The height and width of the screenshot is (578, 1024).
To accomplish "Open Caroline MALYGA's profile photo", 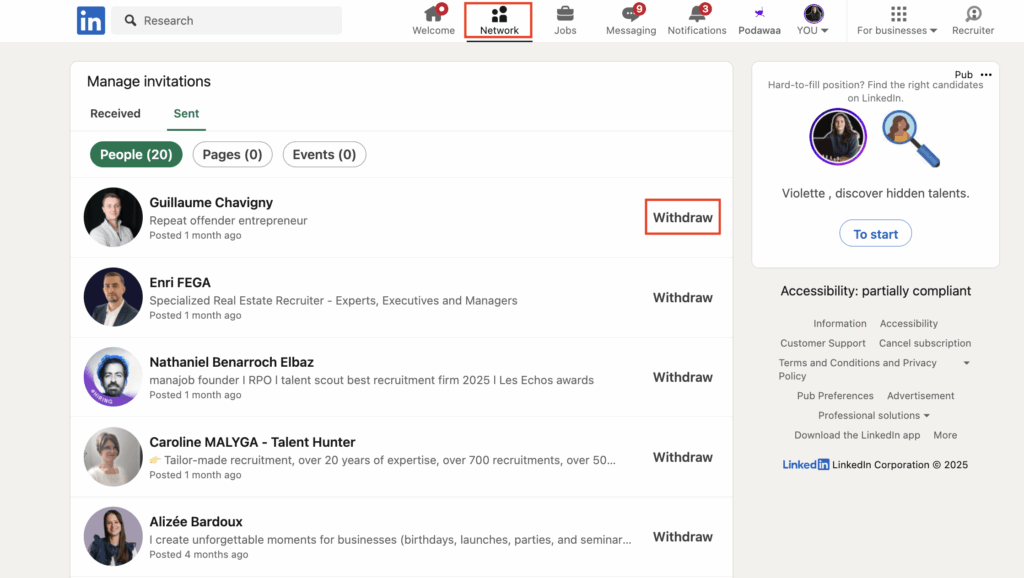I will coord(113,457).
